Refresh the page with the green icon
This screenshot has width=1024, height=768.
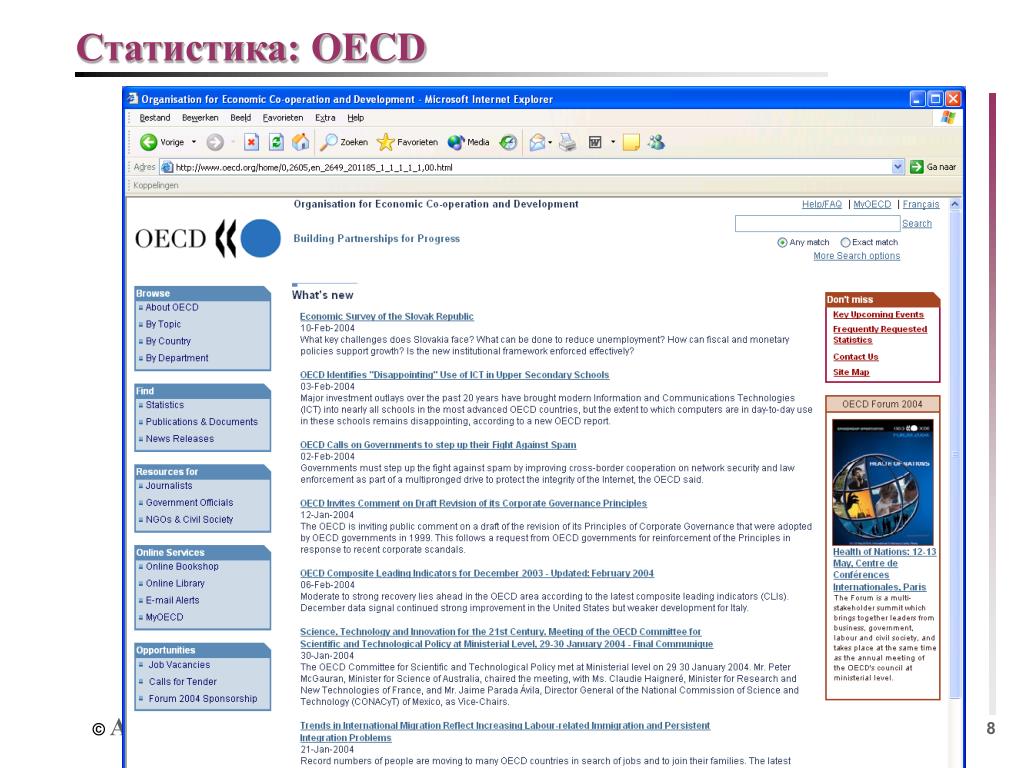point(276,142)
